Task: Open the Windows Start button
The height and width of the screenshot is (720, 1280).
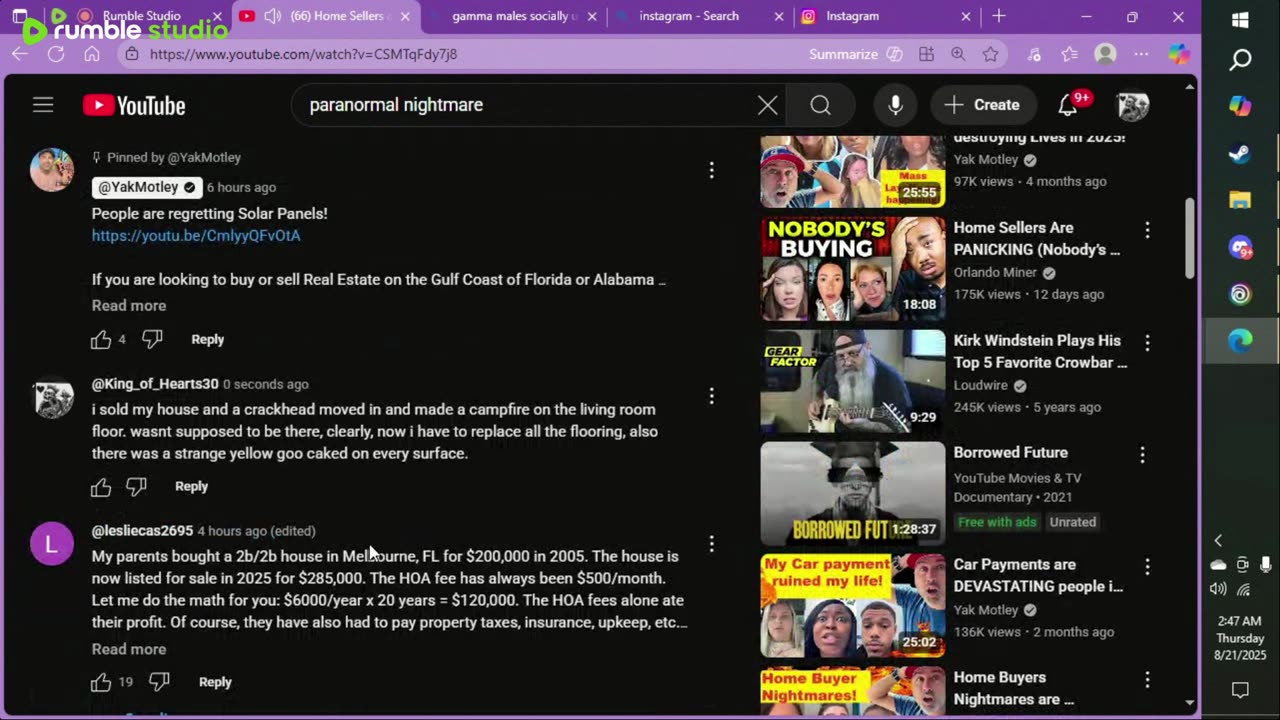Action: coord(1240,20)
